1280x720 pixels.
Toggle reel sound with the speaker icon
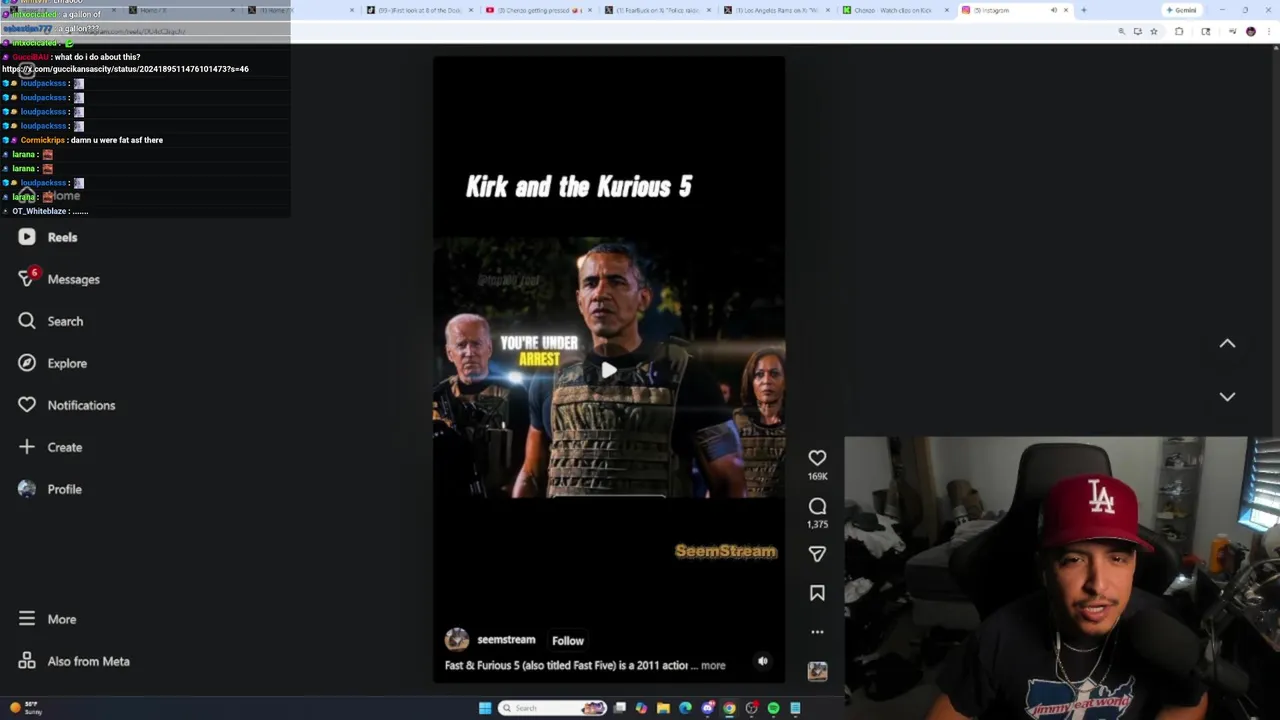click(x=763, y=661)
